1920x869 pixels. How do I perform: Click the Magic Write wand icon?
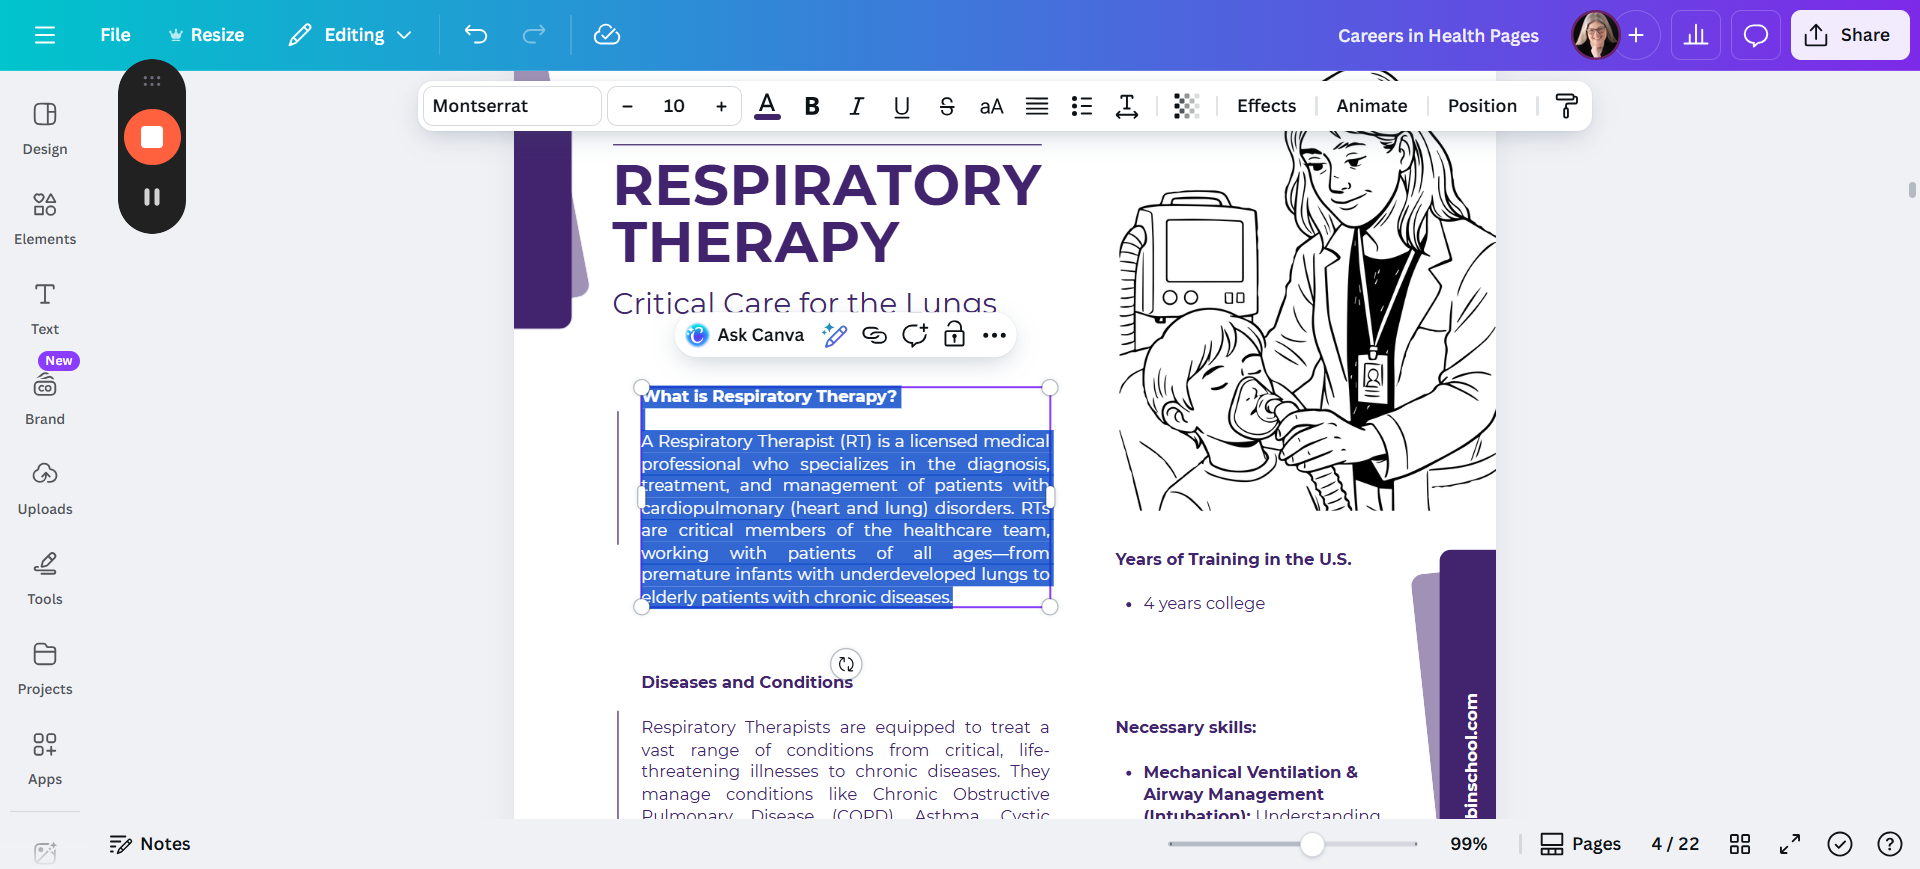tap(834, 335)
